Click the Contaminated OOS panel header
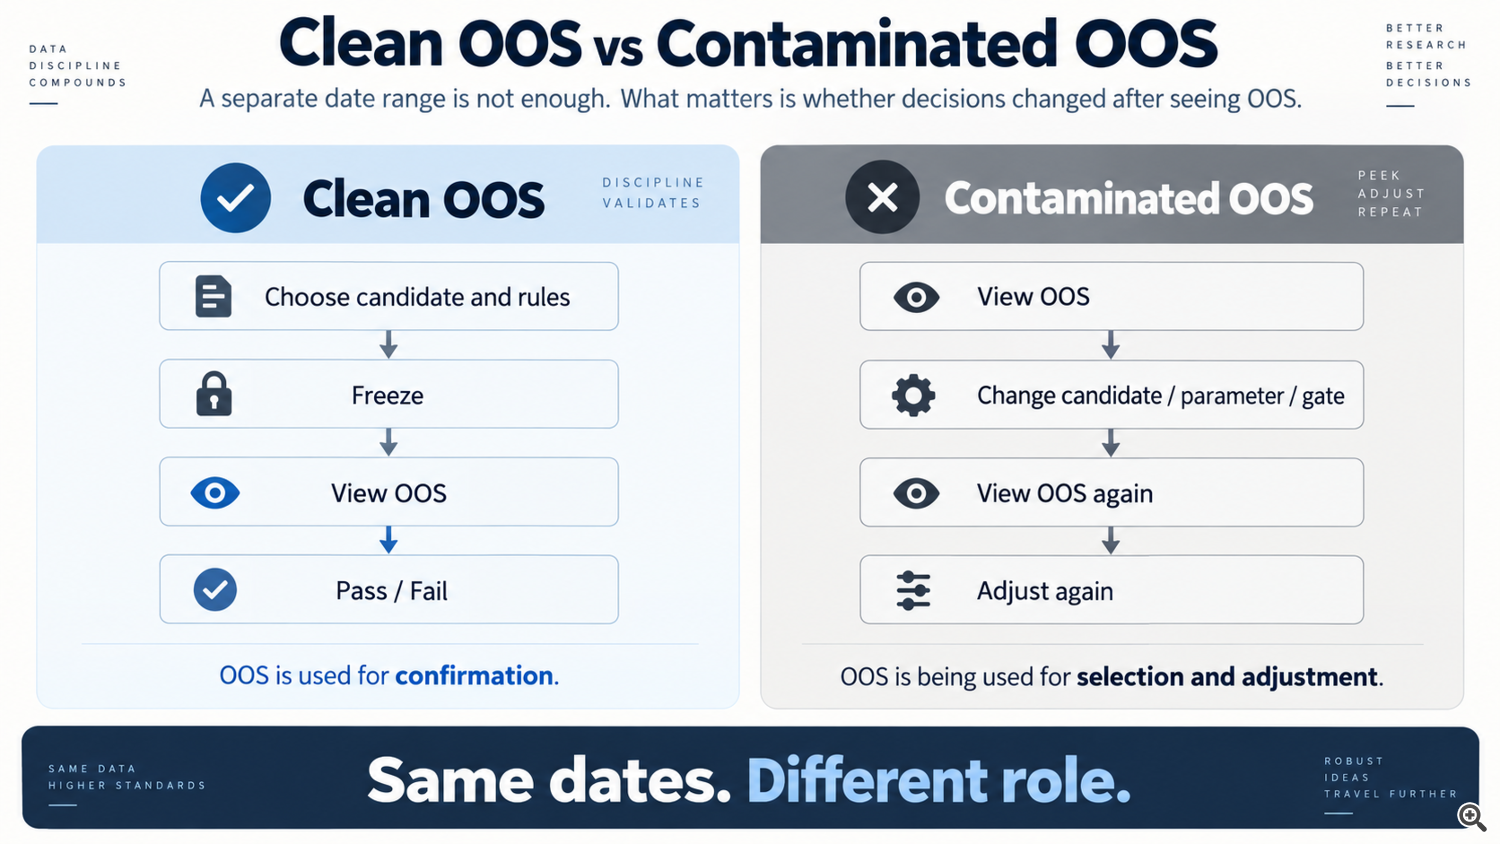 (x=1112, y=195)
